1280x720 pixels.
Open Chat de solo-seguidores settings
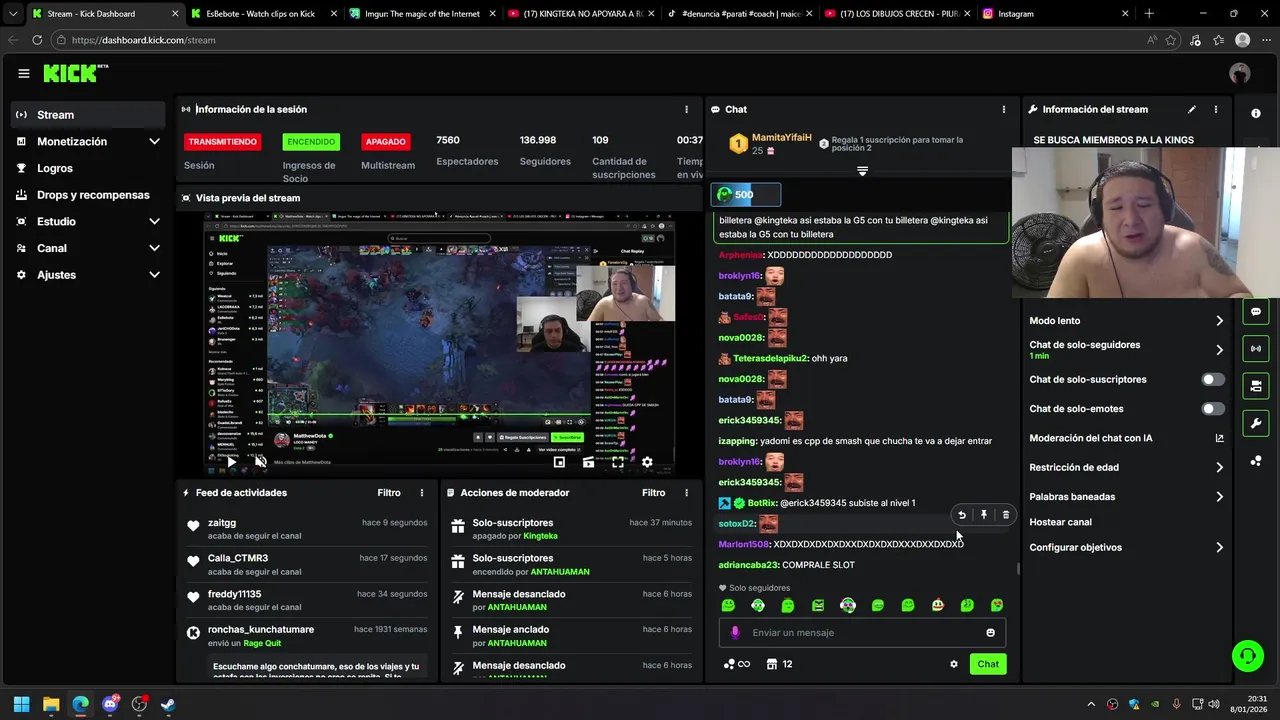(x=1127, y=350)
